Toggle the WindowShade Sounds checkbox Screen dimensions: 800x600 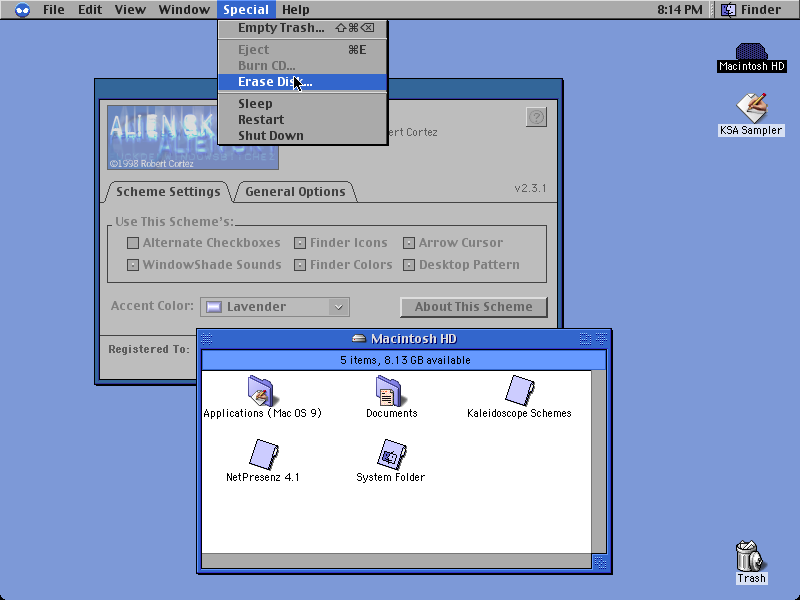(x=133, y=265)
